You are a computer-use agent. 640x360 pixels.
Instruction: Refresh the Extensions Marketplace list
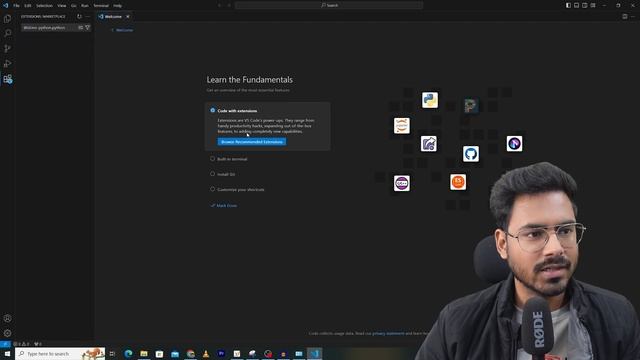(x=79, y=17)
